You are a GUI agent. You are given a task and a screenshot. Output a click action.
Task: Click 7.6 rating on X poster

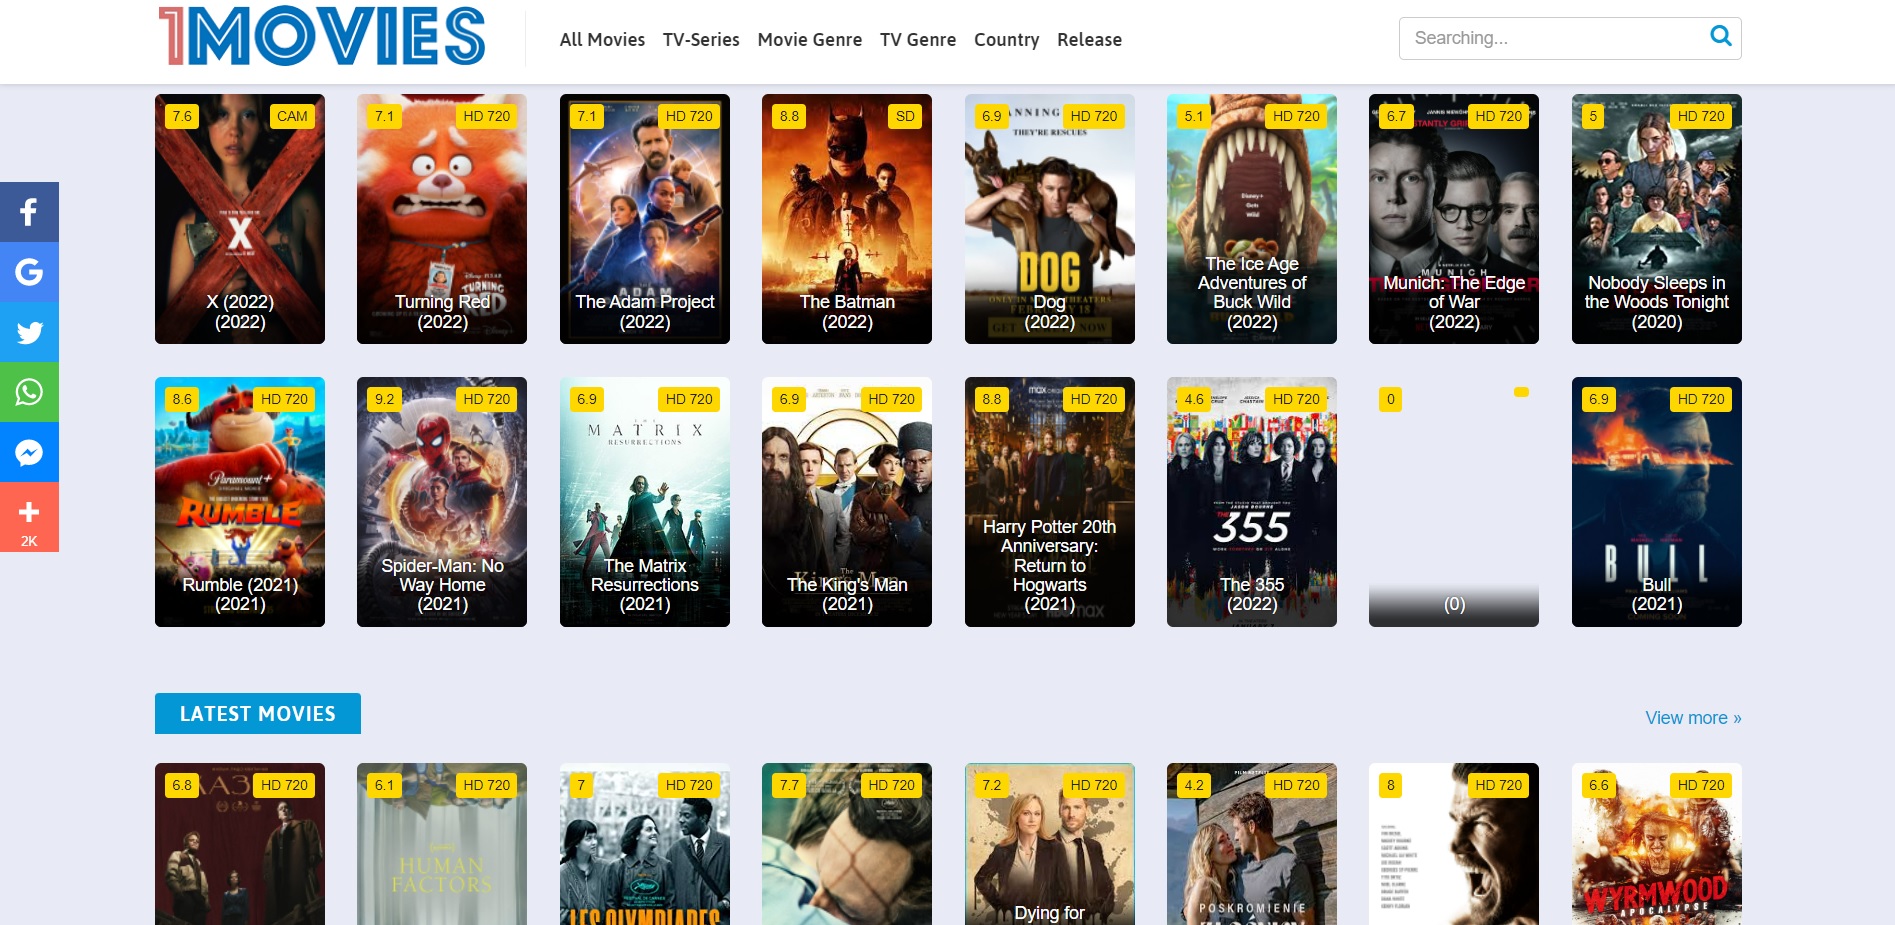(x=182, y=116)
